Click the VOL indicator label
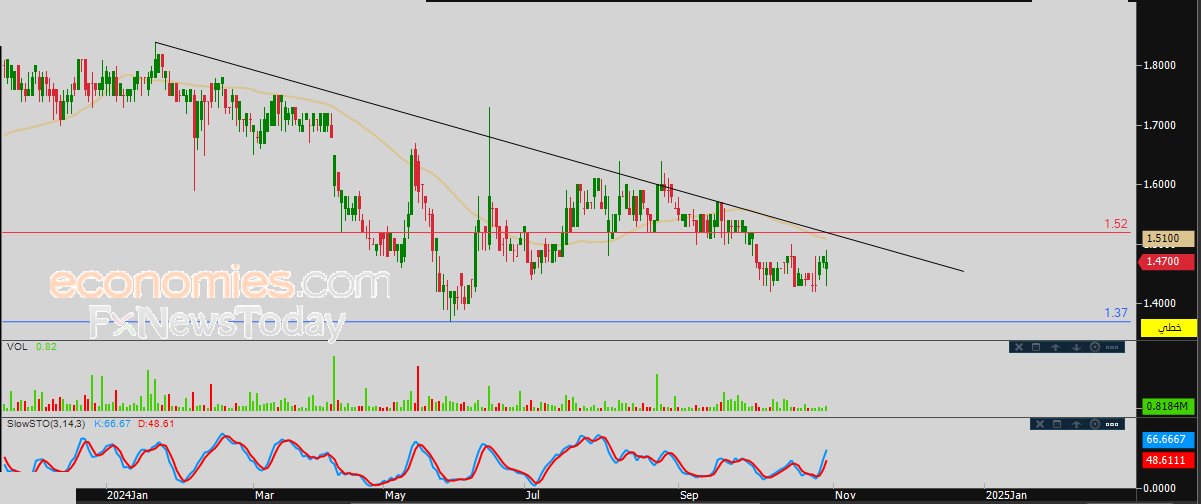 coord(16,347)
